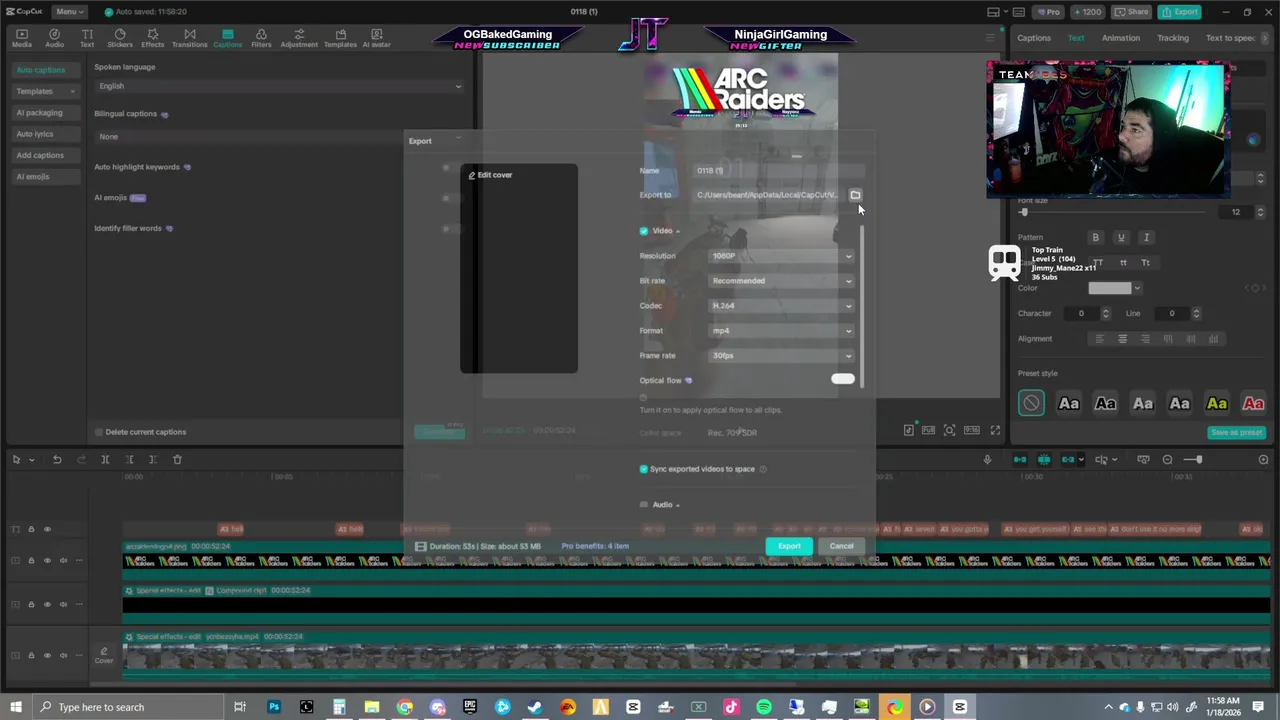Viewport: 1280px width, 720px height.
Task: Click the undo arrow above the timeline
Action: (57, 459)
